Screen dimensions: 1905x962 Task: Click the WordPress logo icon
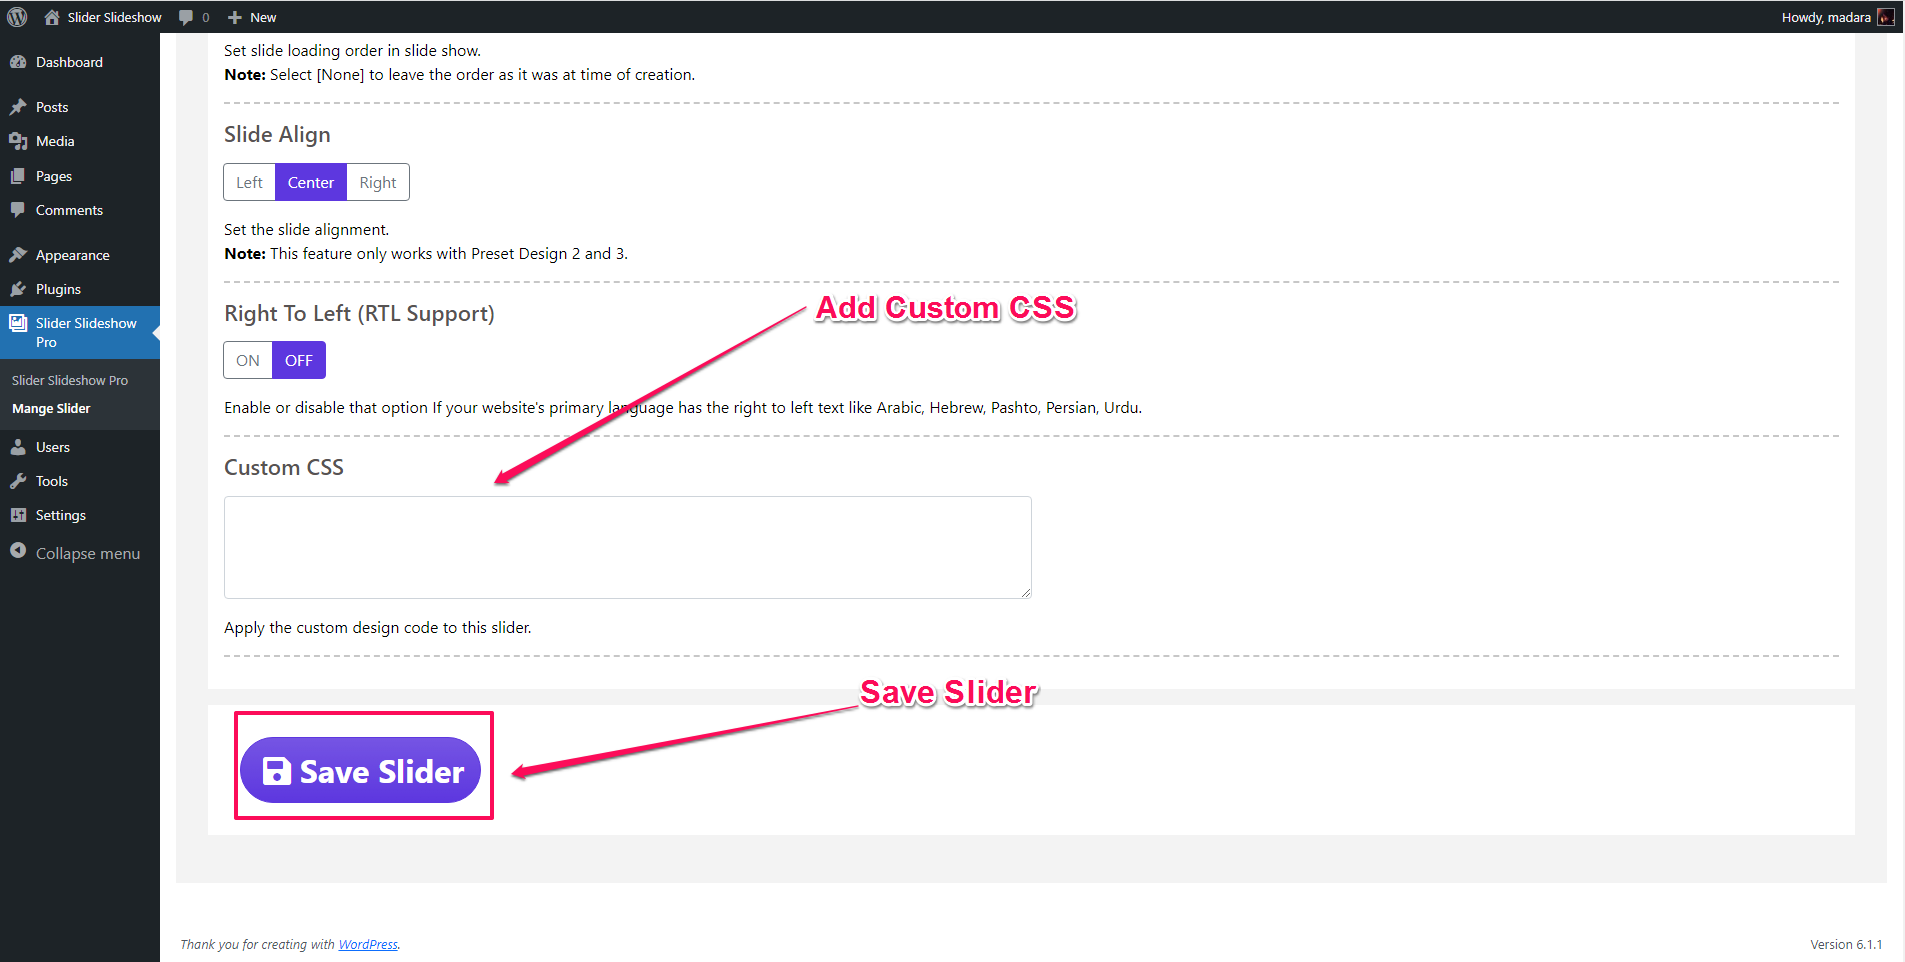(x=17, y=17)
